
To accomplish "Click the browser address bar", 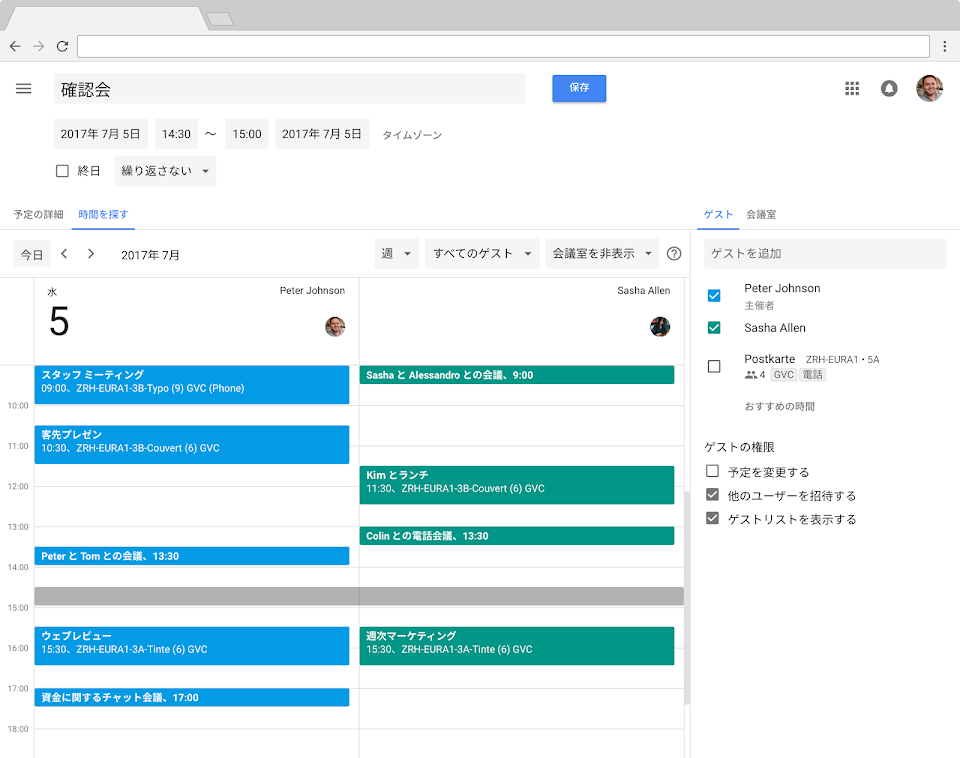I will coord(503,46).
